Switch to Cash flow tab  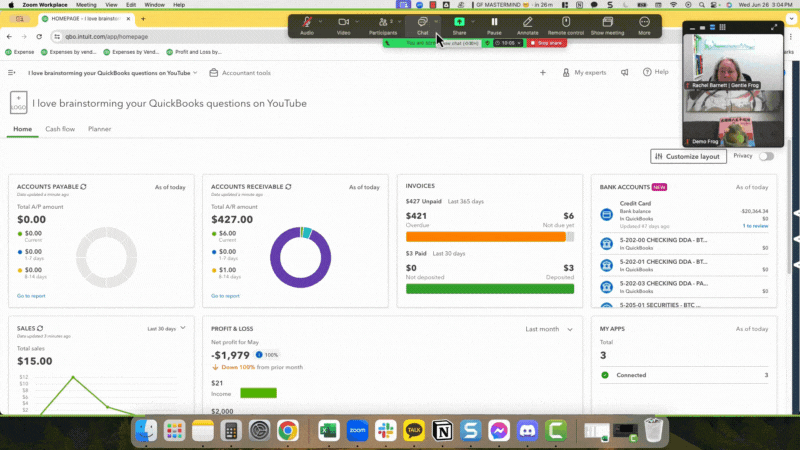(60, 129)
